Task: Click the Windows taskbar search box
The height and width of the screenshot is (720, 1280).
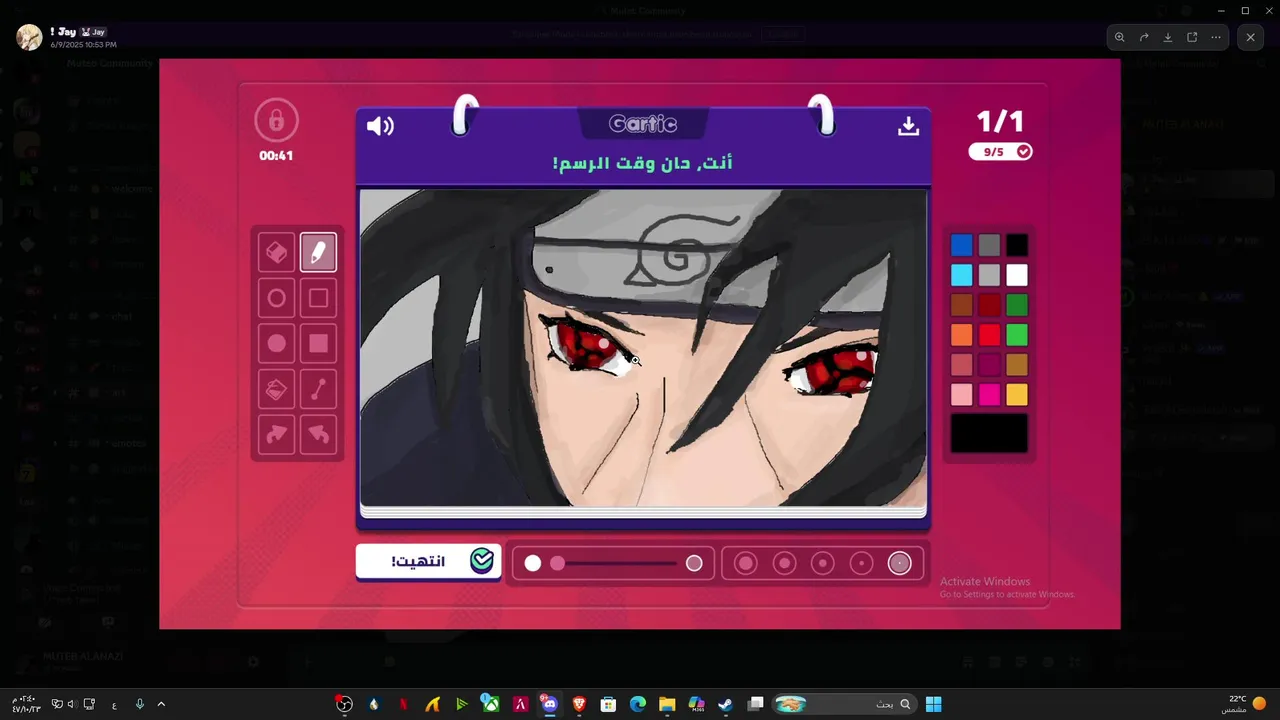Action: pyautogui.click(x=844, y=704)
